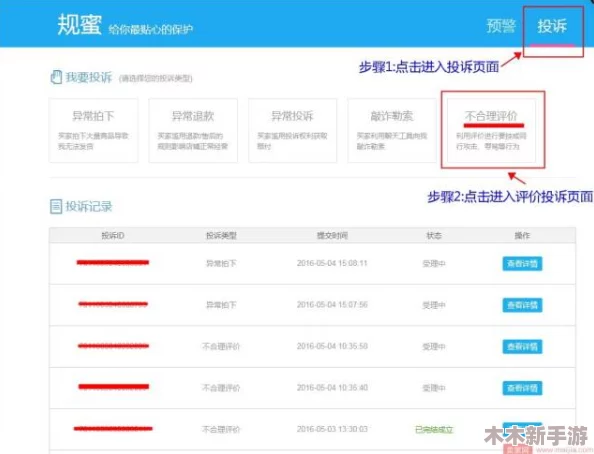The height and width of the screenshot is (454, 594).
Task: Click 受理中 status in the 15:07:56 row
Action: (434, 305)
